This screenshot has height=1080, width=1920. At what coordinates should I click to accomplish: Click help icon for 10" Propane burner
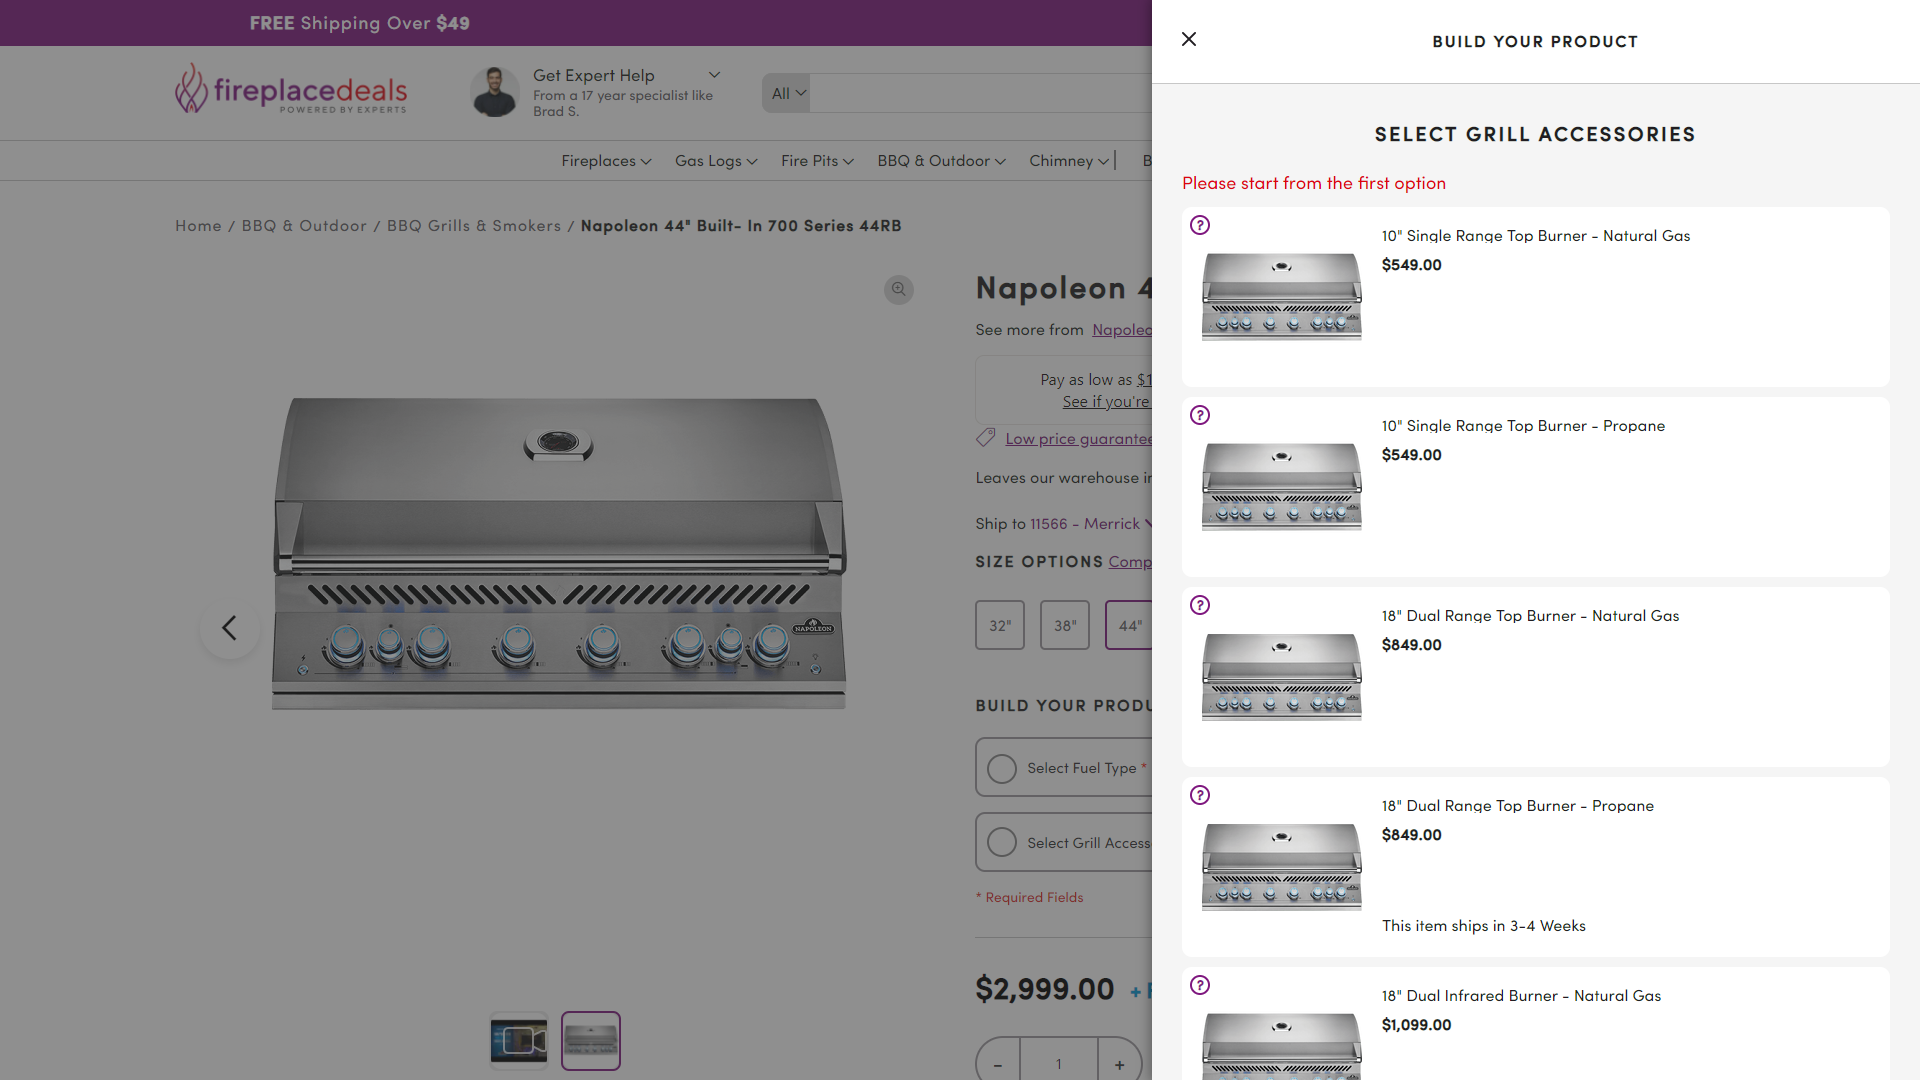(1200, 415)
